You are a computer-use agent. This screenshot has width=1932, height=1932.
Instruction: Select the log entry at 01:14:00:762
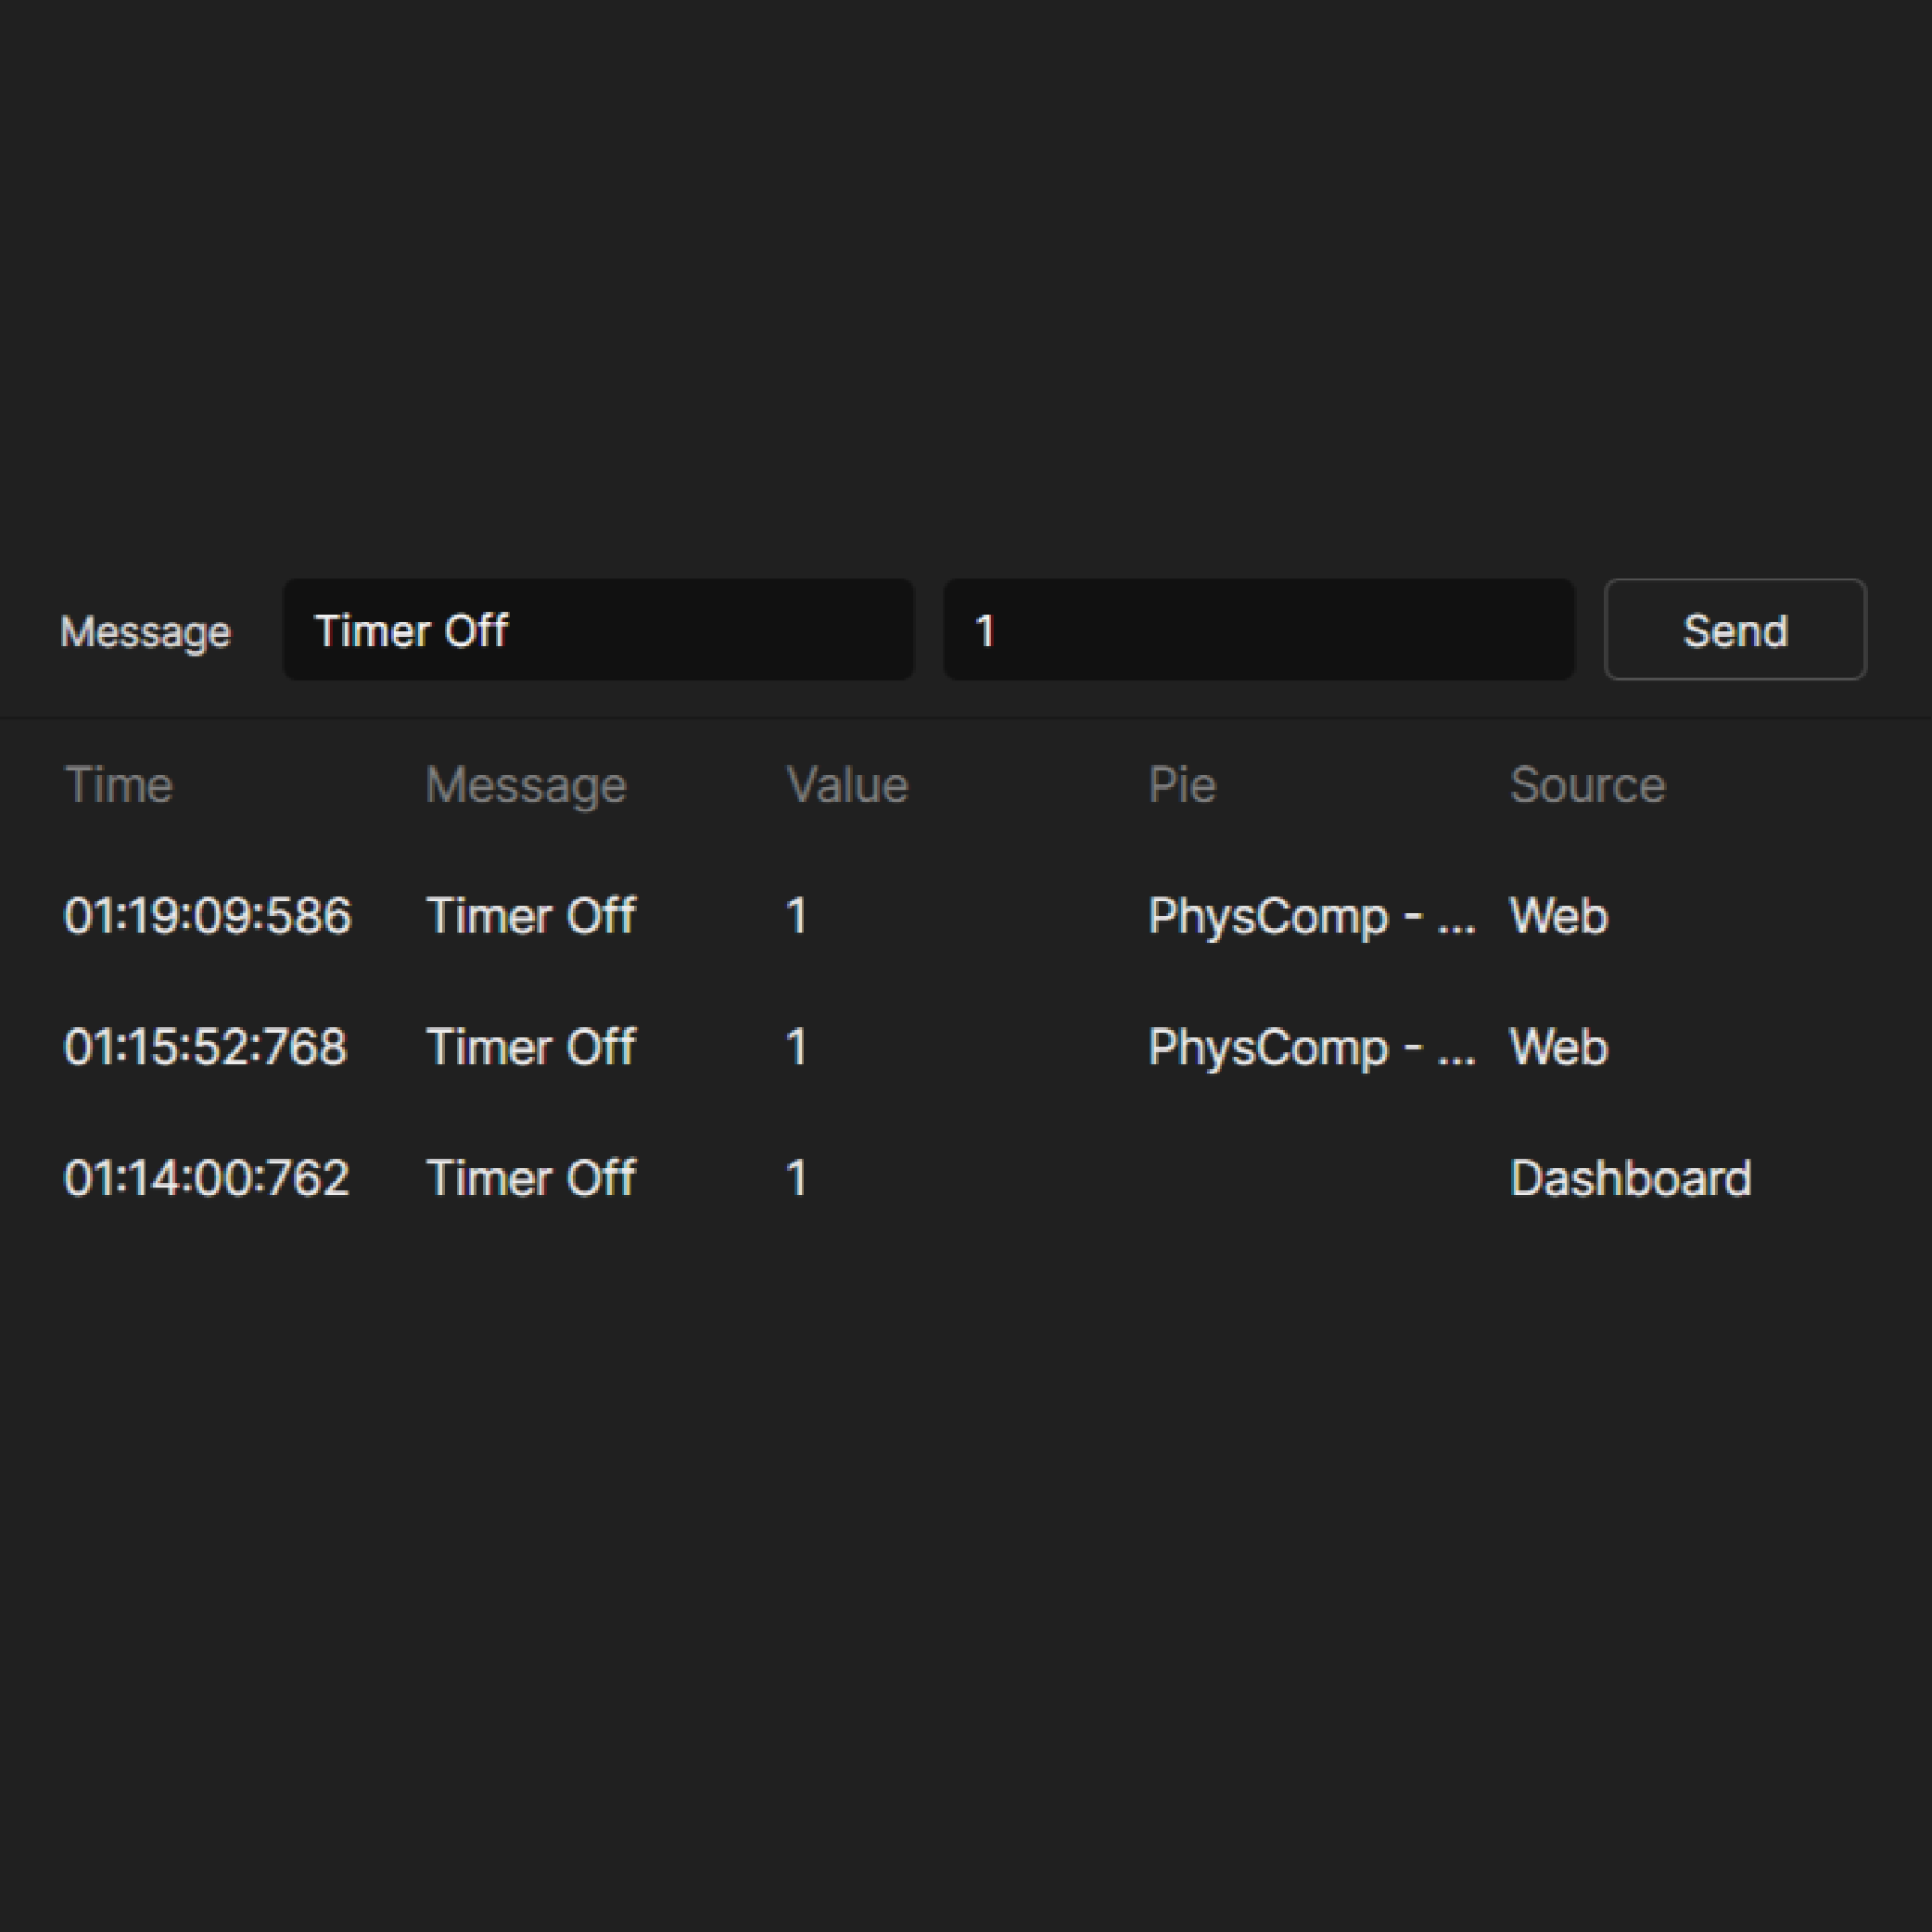pos(205,1178)
